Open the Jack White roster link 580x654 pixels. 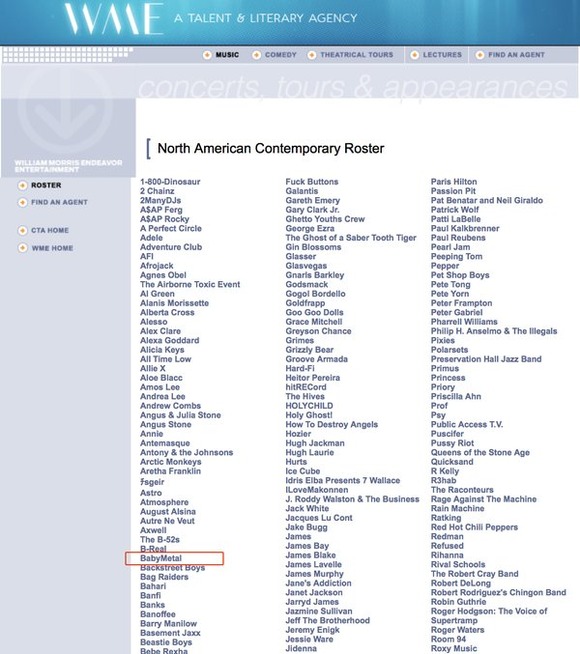coord(307,508)
